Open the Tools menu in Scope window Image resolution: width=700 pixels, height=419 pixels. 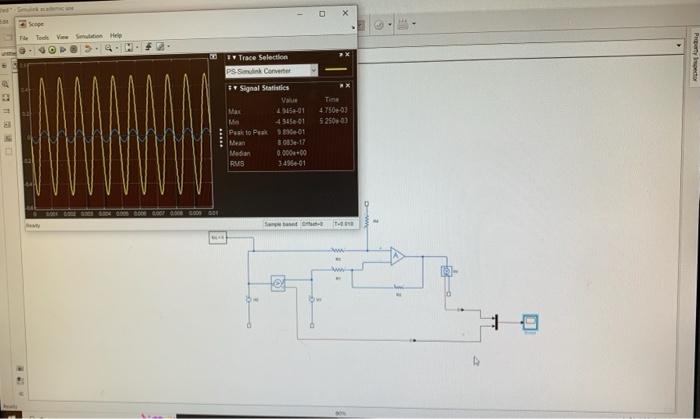(x=42, y=37)
